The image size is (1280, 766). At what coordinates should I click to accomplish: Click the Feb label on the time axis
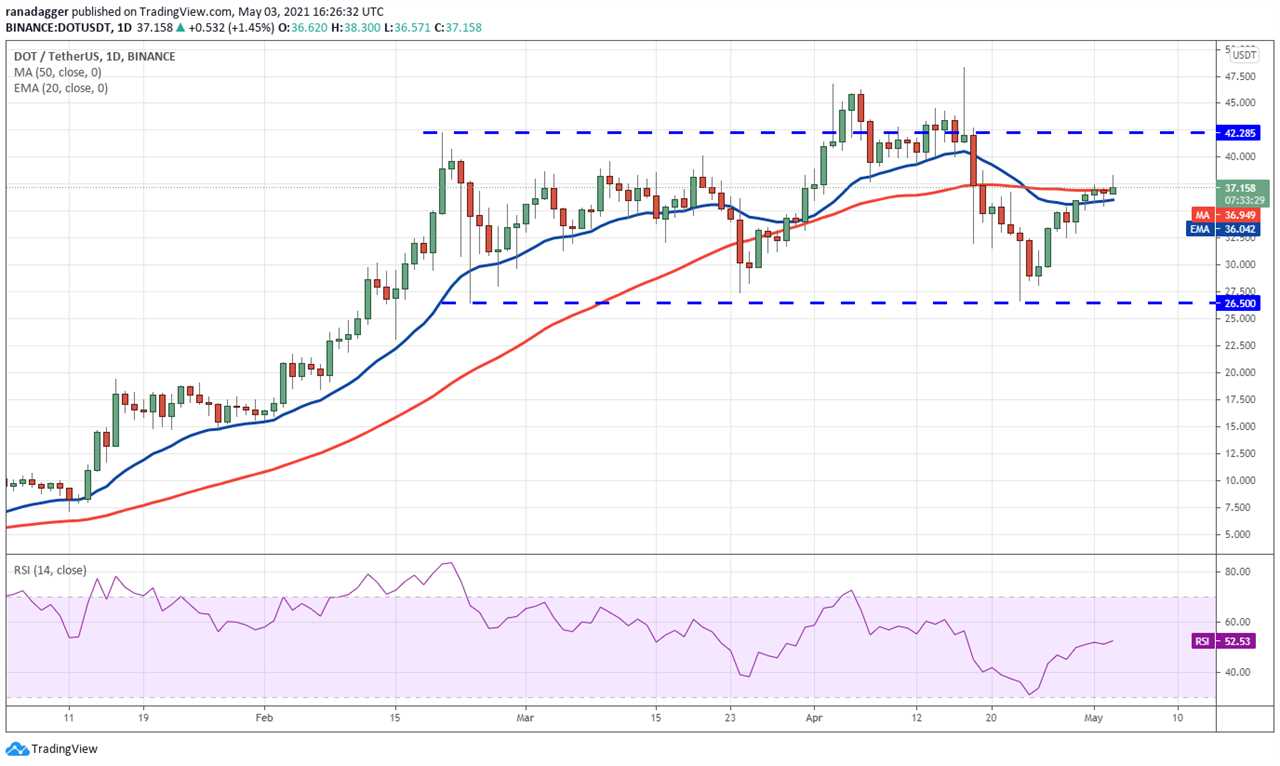[264, 718]
